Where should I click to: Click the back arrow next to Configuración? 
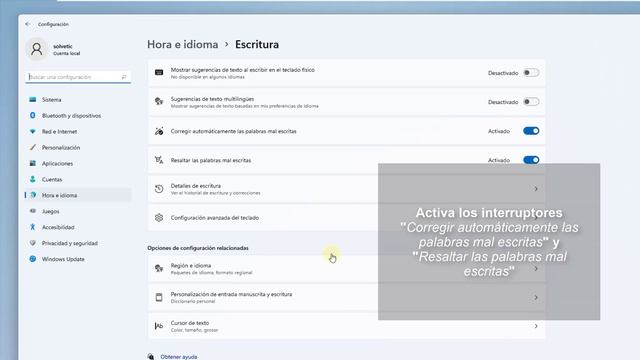click(28, 24)
